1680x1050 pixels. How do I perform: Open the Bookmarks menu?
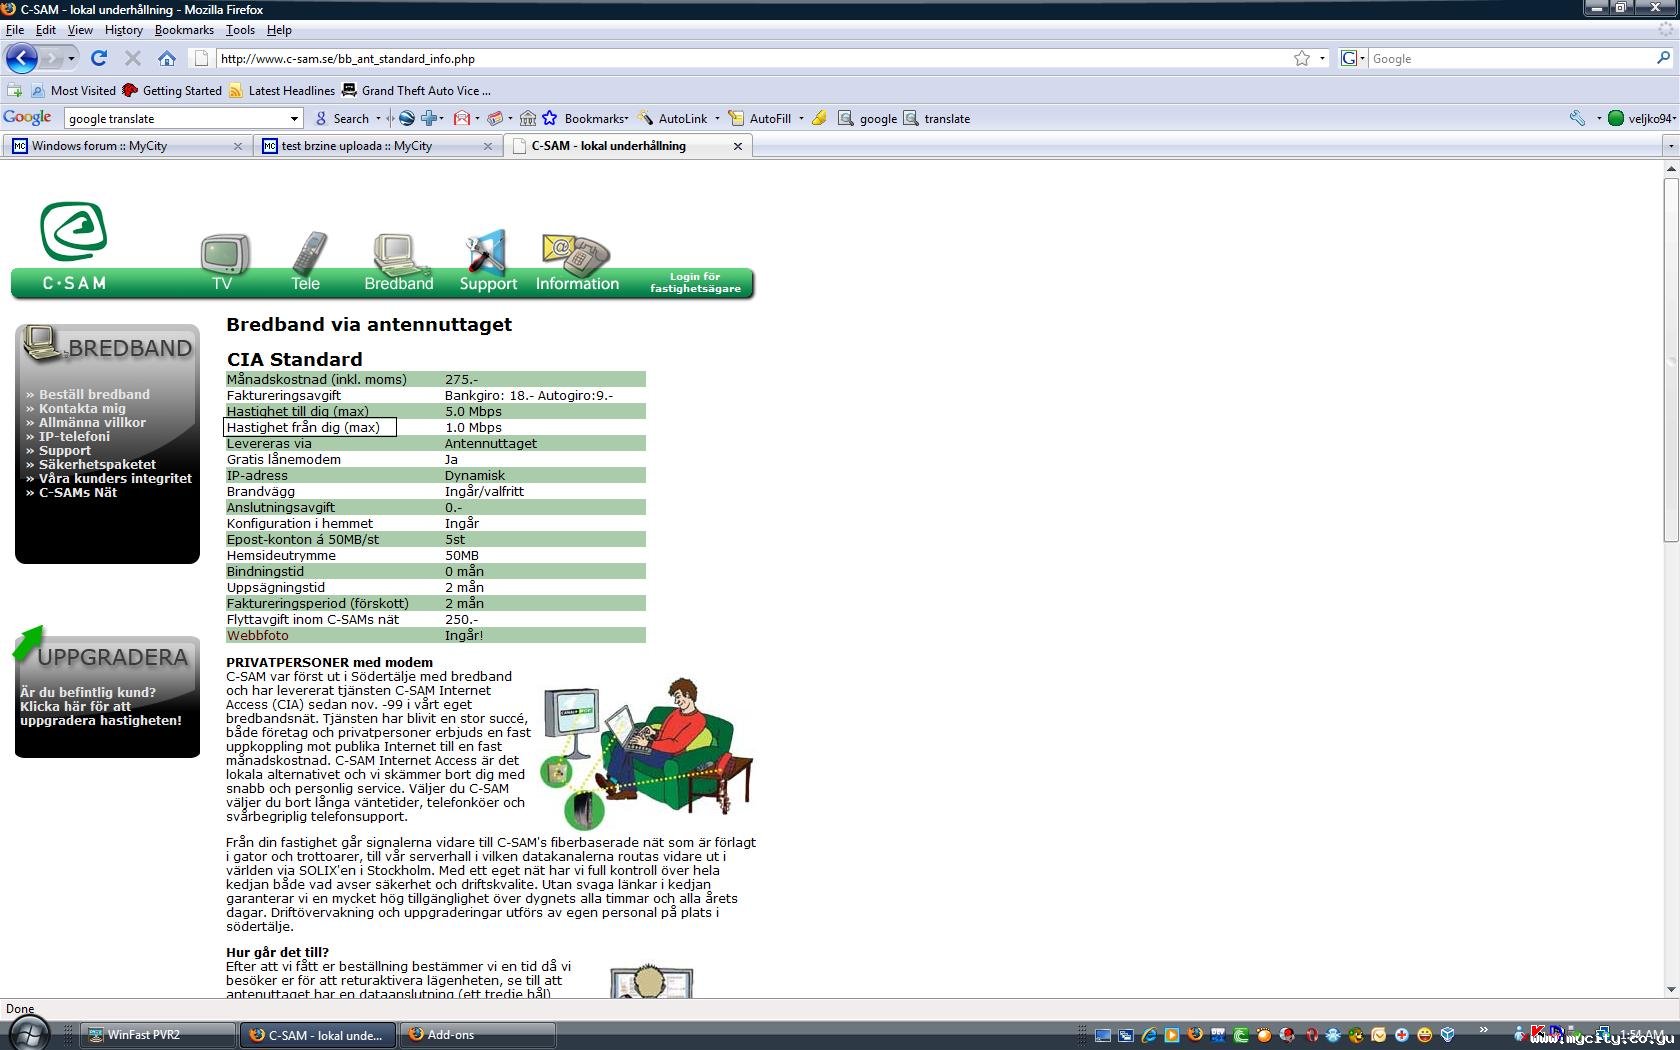184,30
